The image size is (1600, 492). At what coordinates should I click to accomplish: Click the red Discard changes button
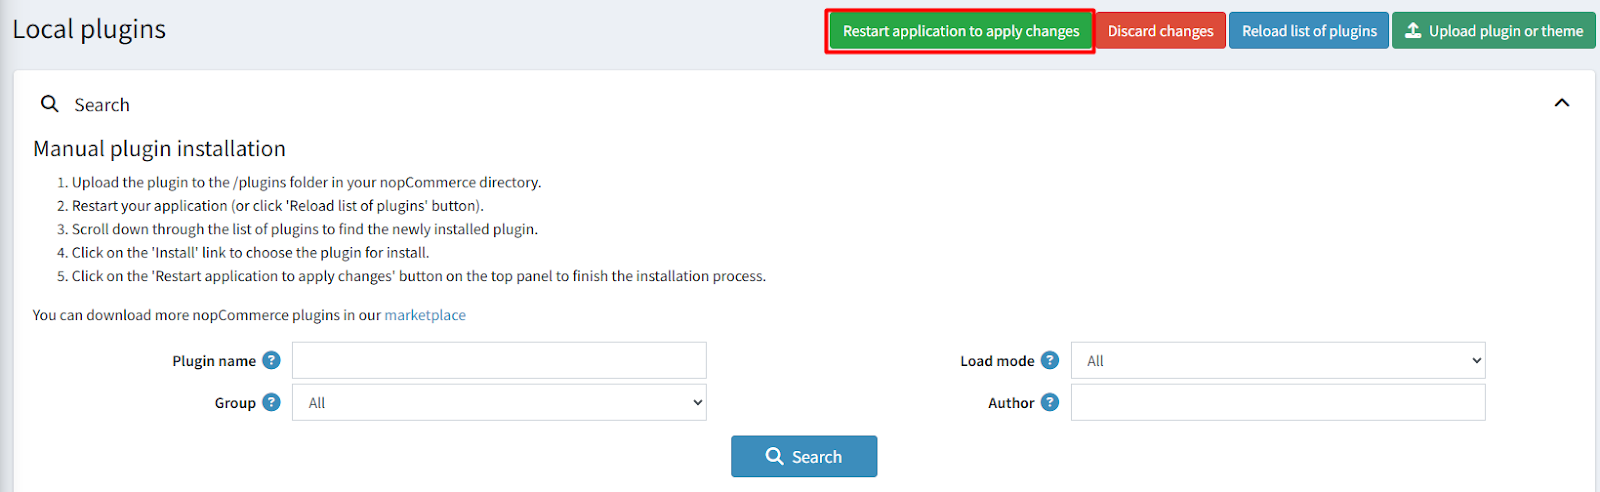coord(1160,31)
